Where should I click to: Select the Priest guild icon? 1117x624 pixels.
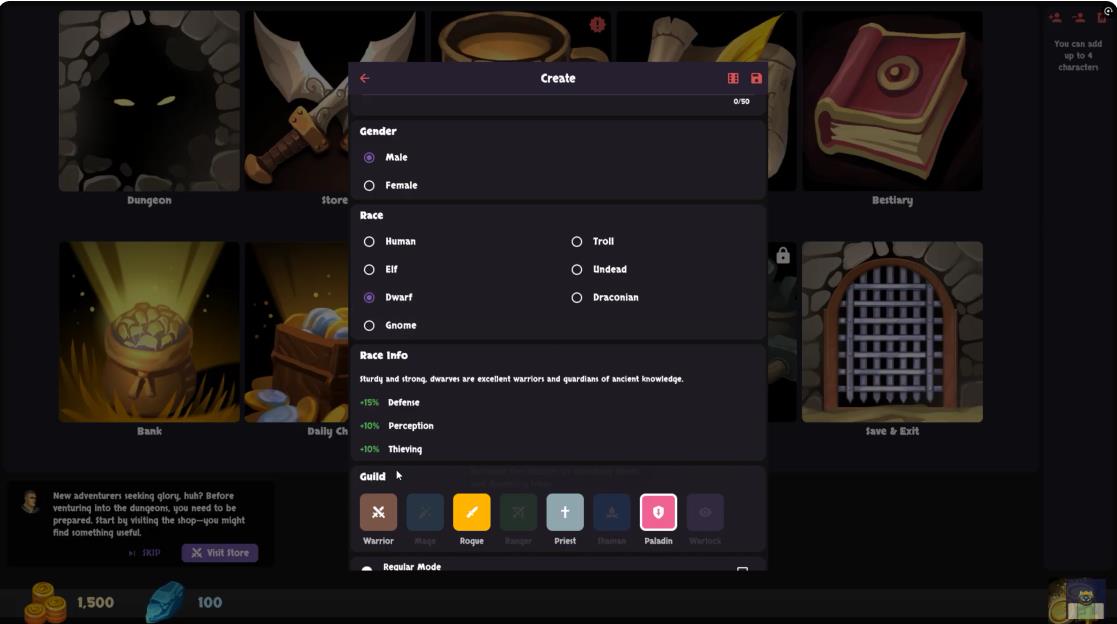(565, 512)
